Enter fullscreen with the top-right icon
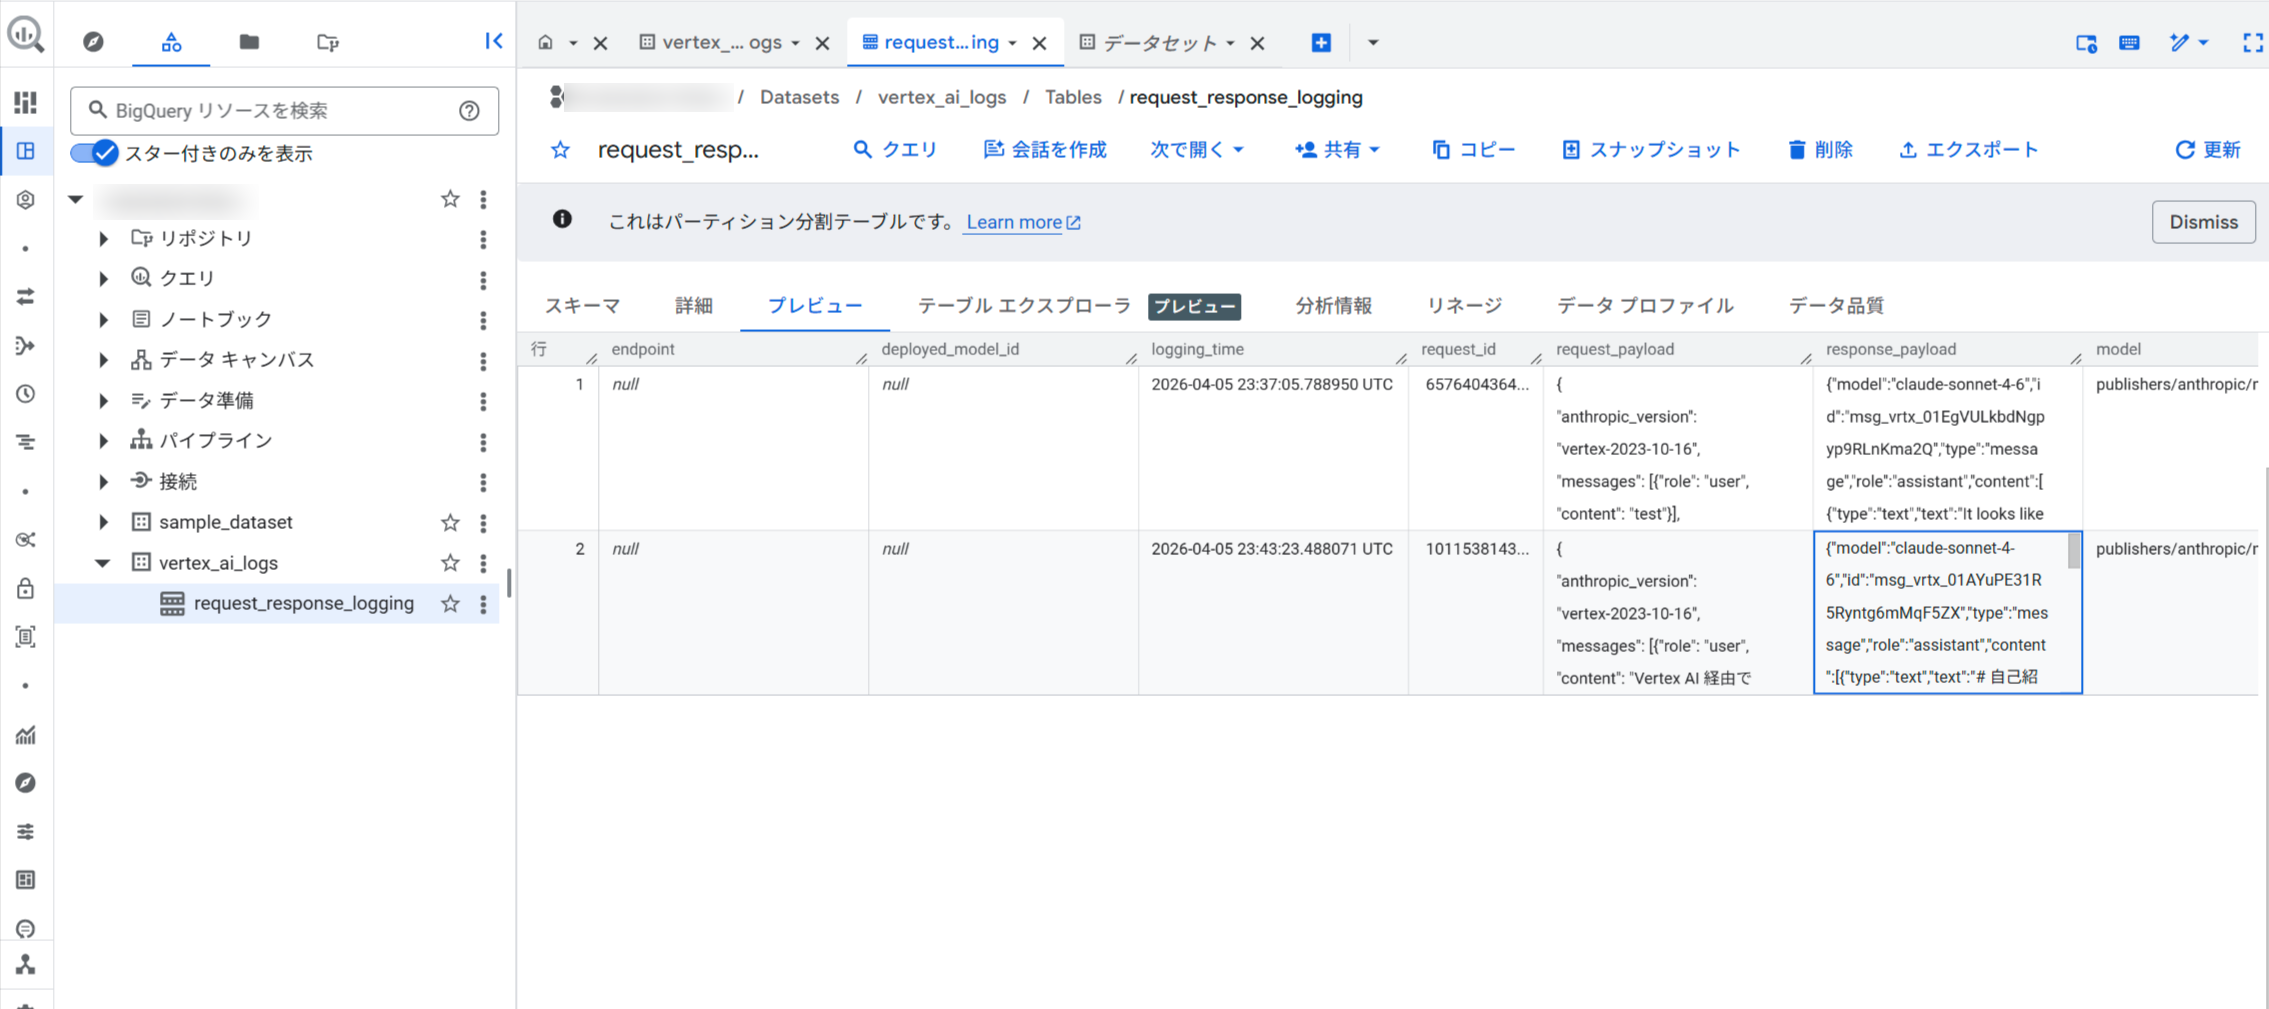Screen dimensions: 2269x1009 2252,42
